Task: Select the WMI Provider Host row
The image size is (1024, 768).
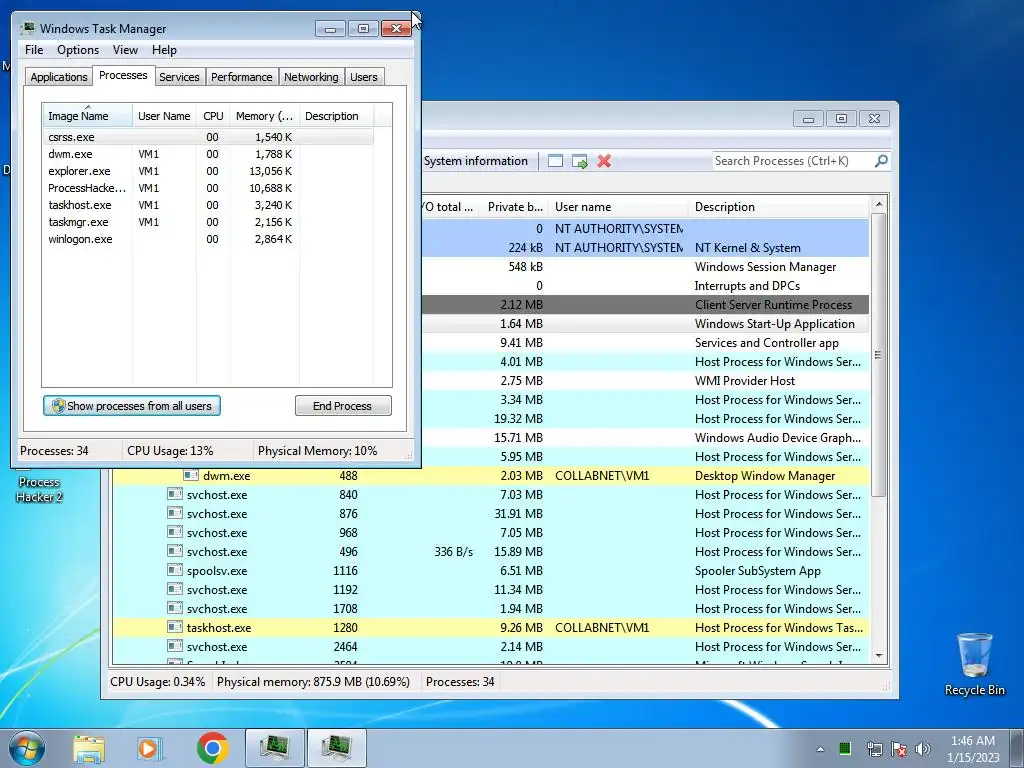Action: [645, 381]
